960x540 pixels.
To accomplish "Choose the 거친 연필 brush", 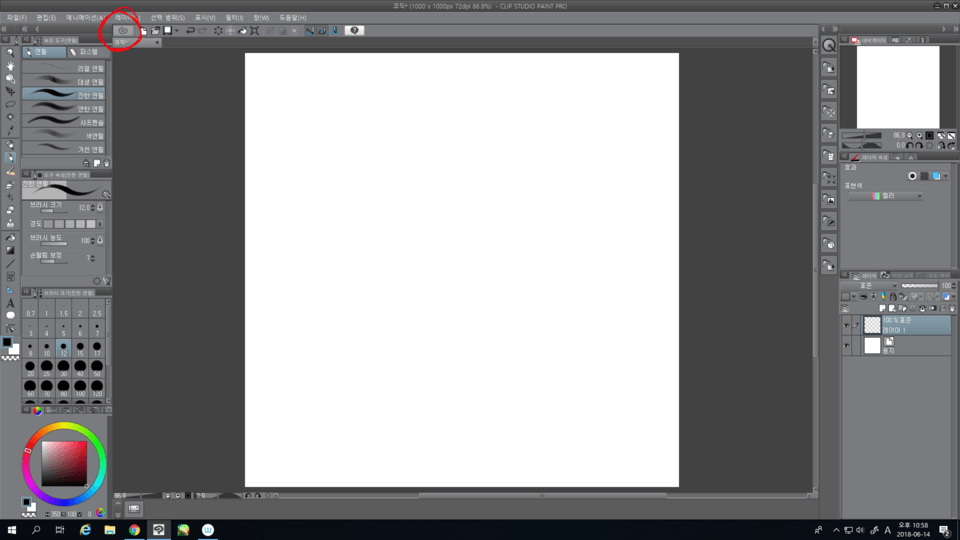I will [64, 149].
